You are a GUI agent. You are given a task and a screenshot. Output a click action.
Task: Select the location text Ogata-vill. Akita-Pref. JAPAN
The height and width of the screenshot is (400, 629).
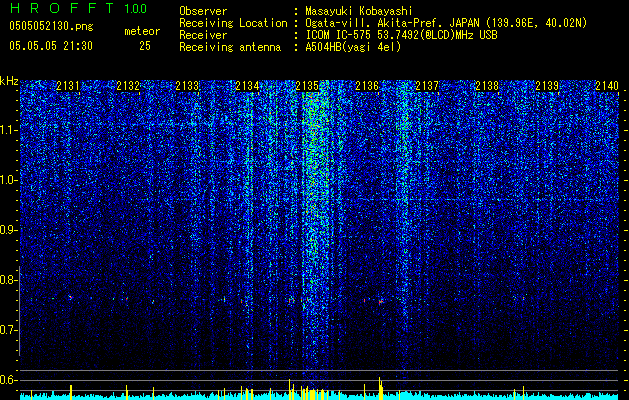click(391, 23)
